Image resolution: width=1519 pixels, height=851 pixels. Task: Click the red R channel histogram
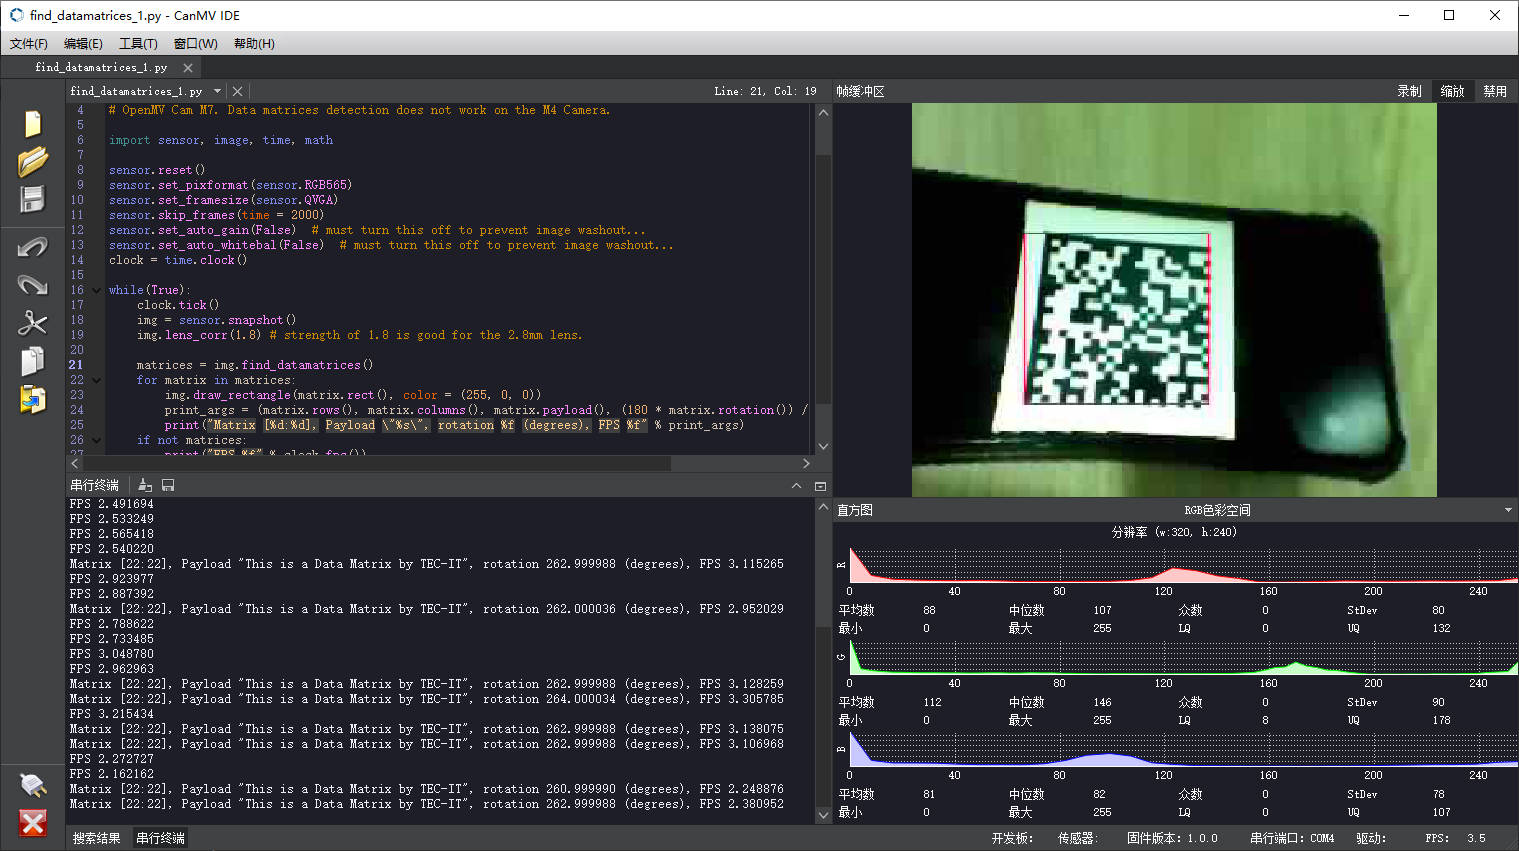[1183, 564]
